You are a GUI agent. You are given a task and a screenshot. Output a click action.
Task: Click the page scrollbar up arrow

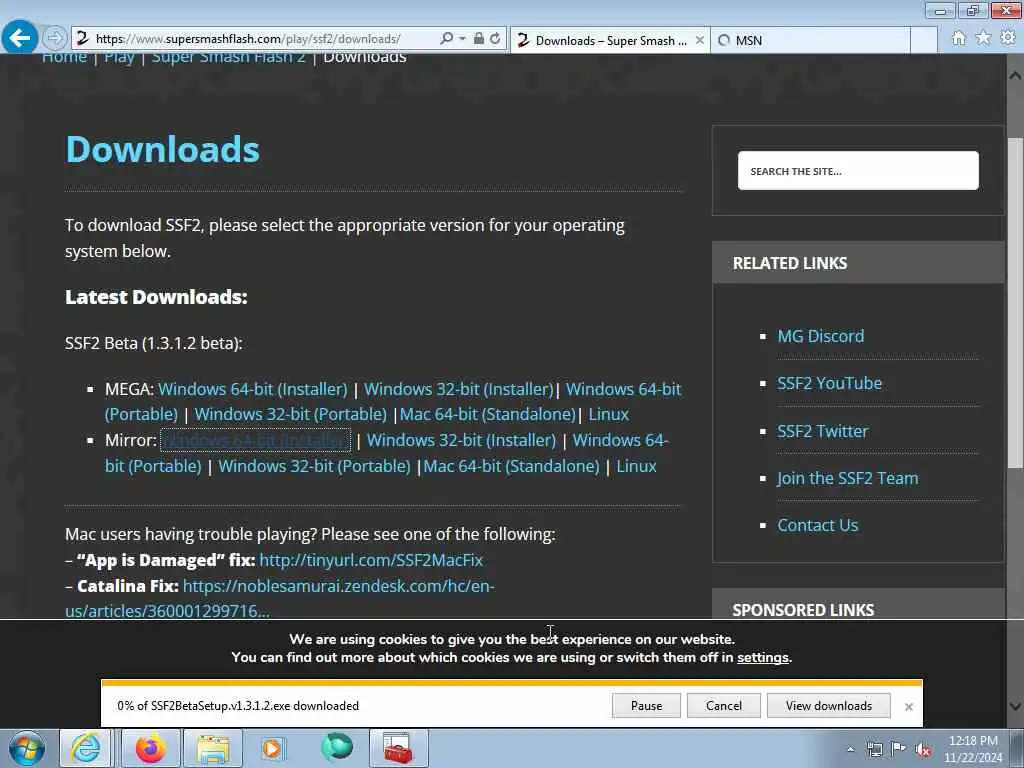[1015, 75]
